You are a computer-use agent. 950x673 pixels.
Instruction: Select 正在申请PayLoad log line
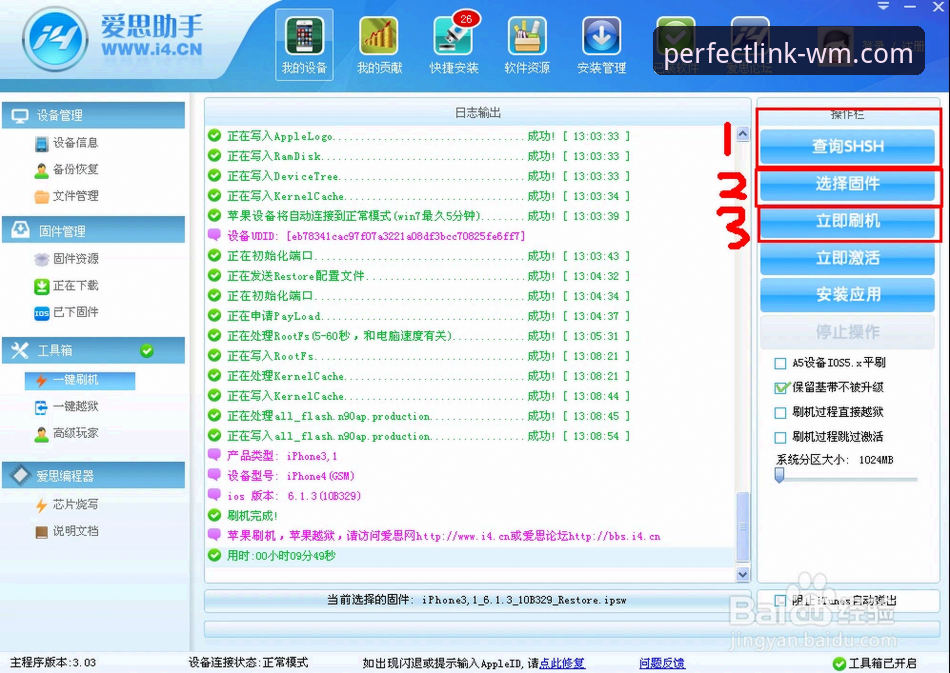pyautogui.click(x=419, y=316)
